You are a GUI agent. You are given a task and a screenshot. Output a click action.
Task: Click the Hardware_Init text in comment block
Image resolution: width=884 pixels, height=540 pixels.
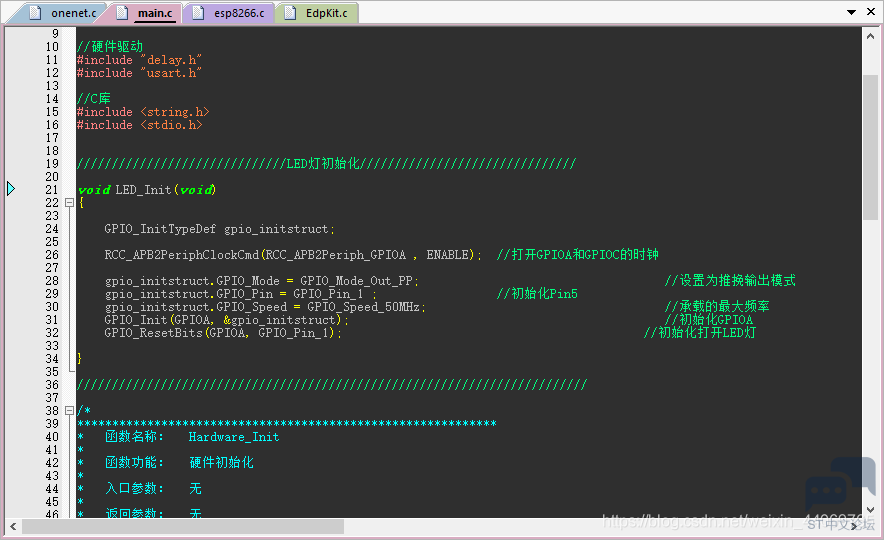point(234,437)
